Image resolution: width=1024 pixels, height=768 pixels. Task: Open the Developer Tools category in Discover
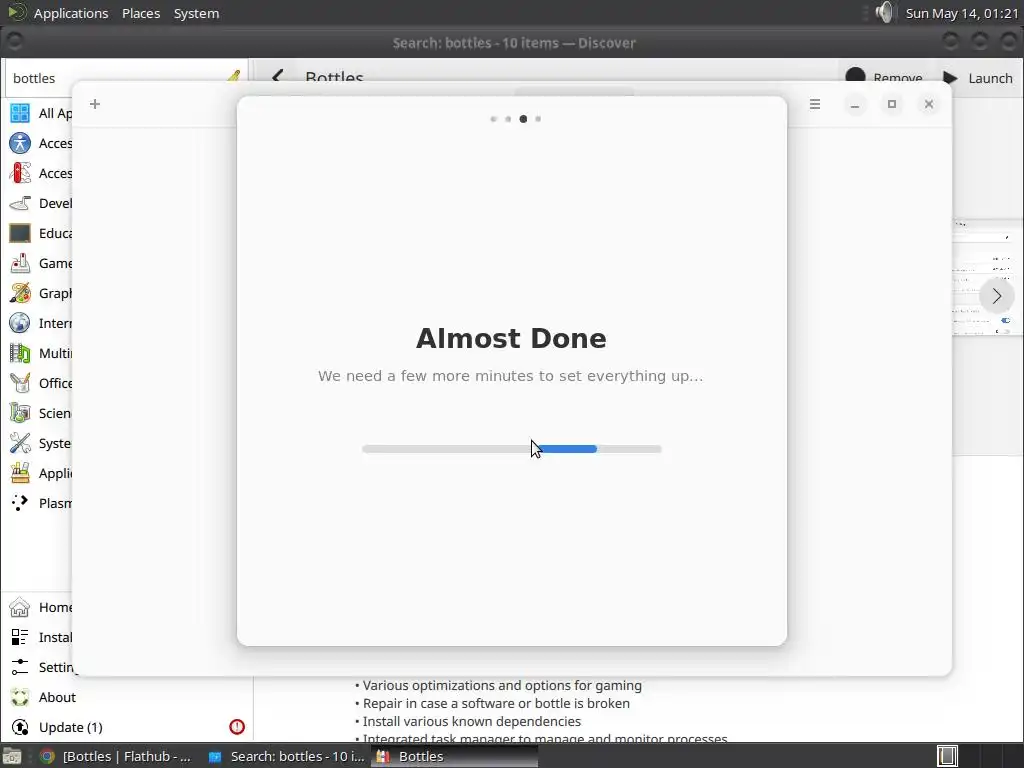(40, 203)
